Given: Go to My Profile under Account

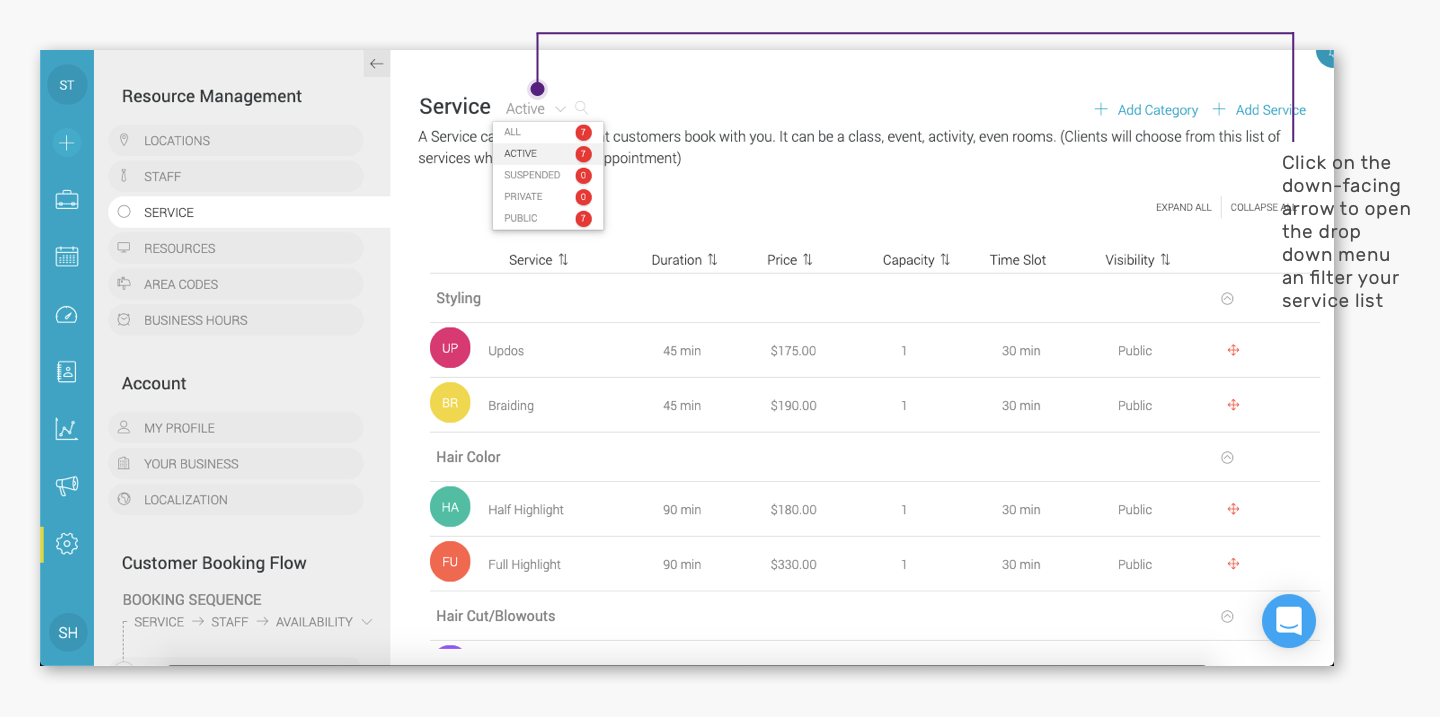Looking at the screenshot, I should pyautogui.click(x=236, y=428).
